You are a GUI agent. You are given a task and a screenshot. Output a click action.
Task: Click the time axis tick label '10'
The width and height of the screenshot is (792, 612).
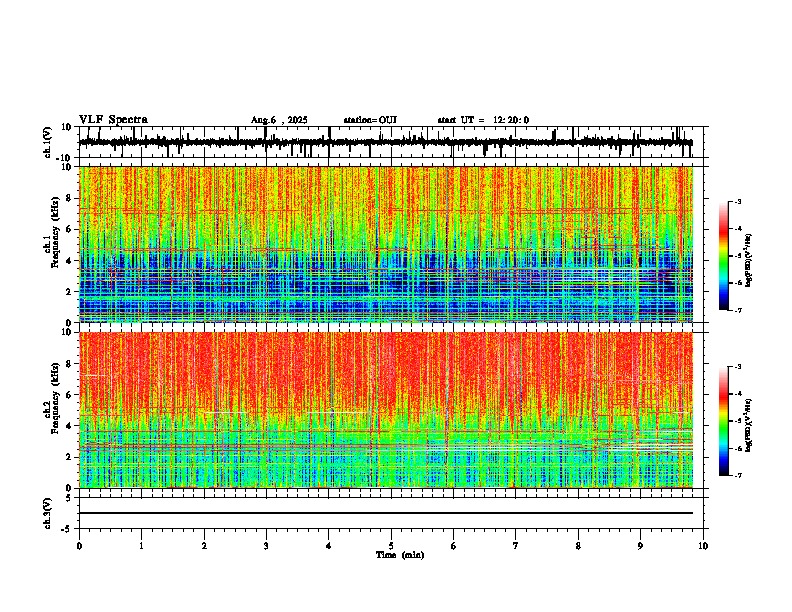pos(703,546)
